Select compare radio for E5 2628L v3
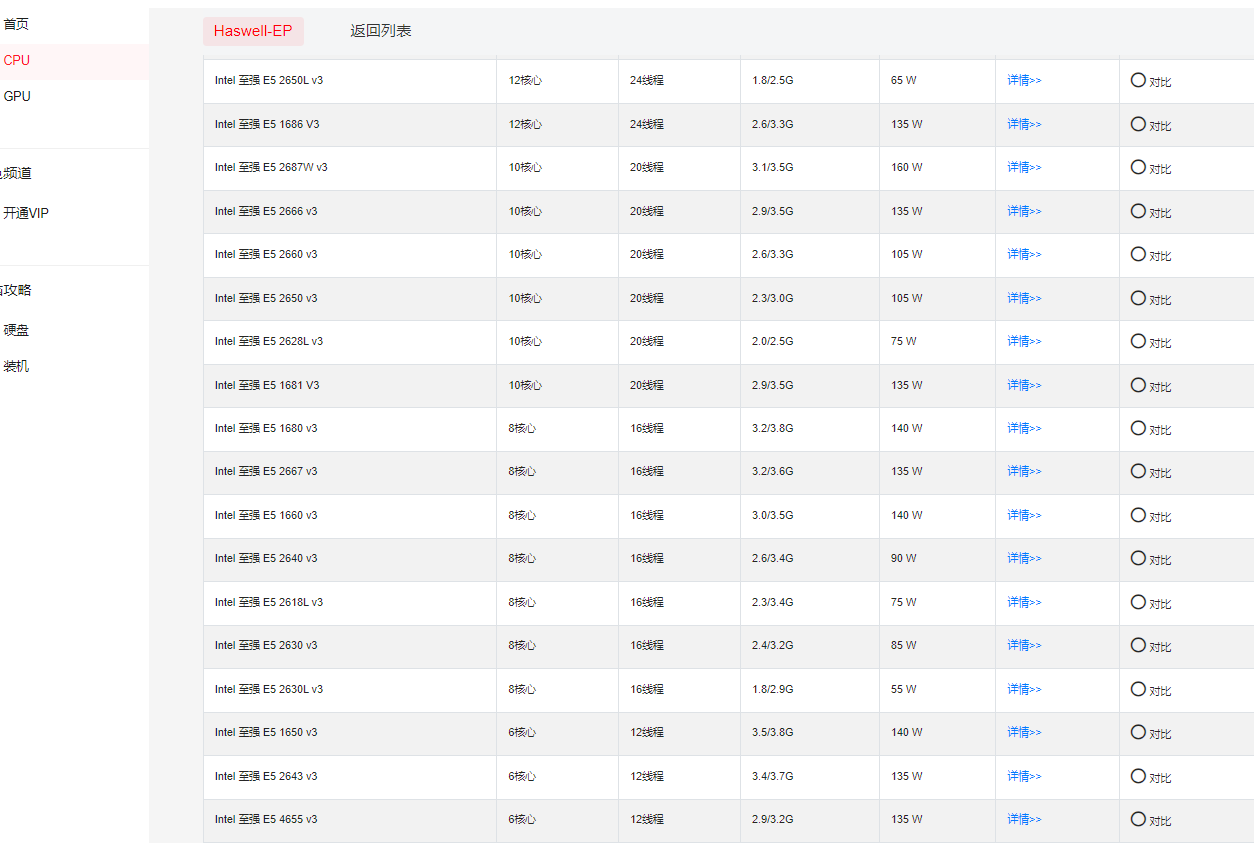Screen dimensions: 1254x843 [1138, 341]
